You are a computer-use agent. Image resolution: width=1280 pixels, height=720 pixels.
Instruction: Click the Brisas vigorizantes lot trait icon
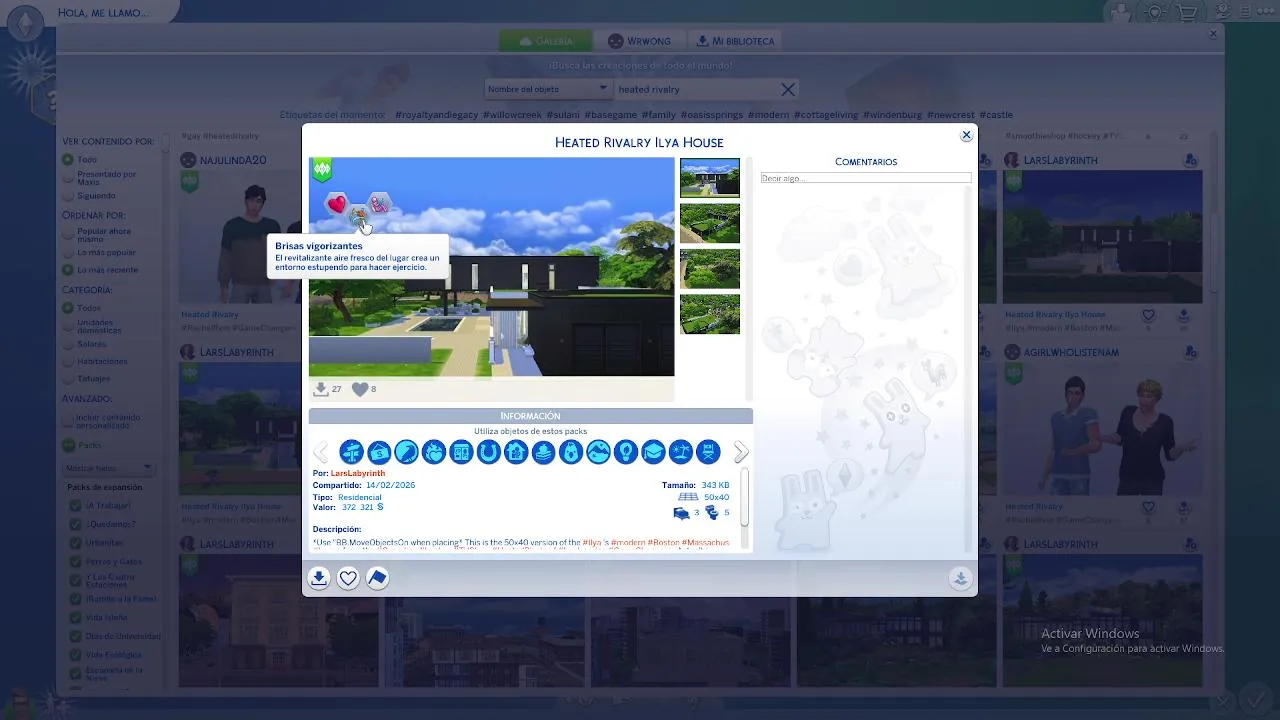coord(358,216)
